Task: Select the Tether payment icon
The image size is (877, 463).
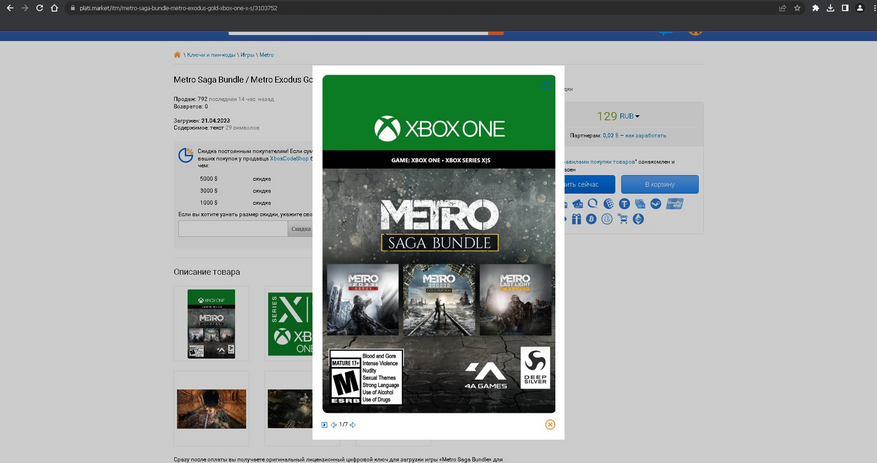Action: [624, 204]
